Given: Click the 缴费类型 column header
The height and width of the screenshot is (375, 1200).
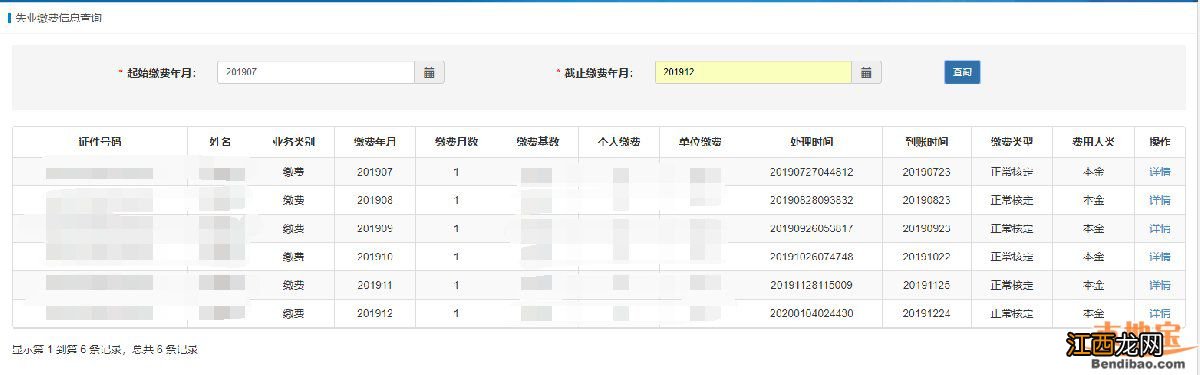Looking at the screenshot, I should click(1011, 142).
